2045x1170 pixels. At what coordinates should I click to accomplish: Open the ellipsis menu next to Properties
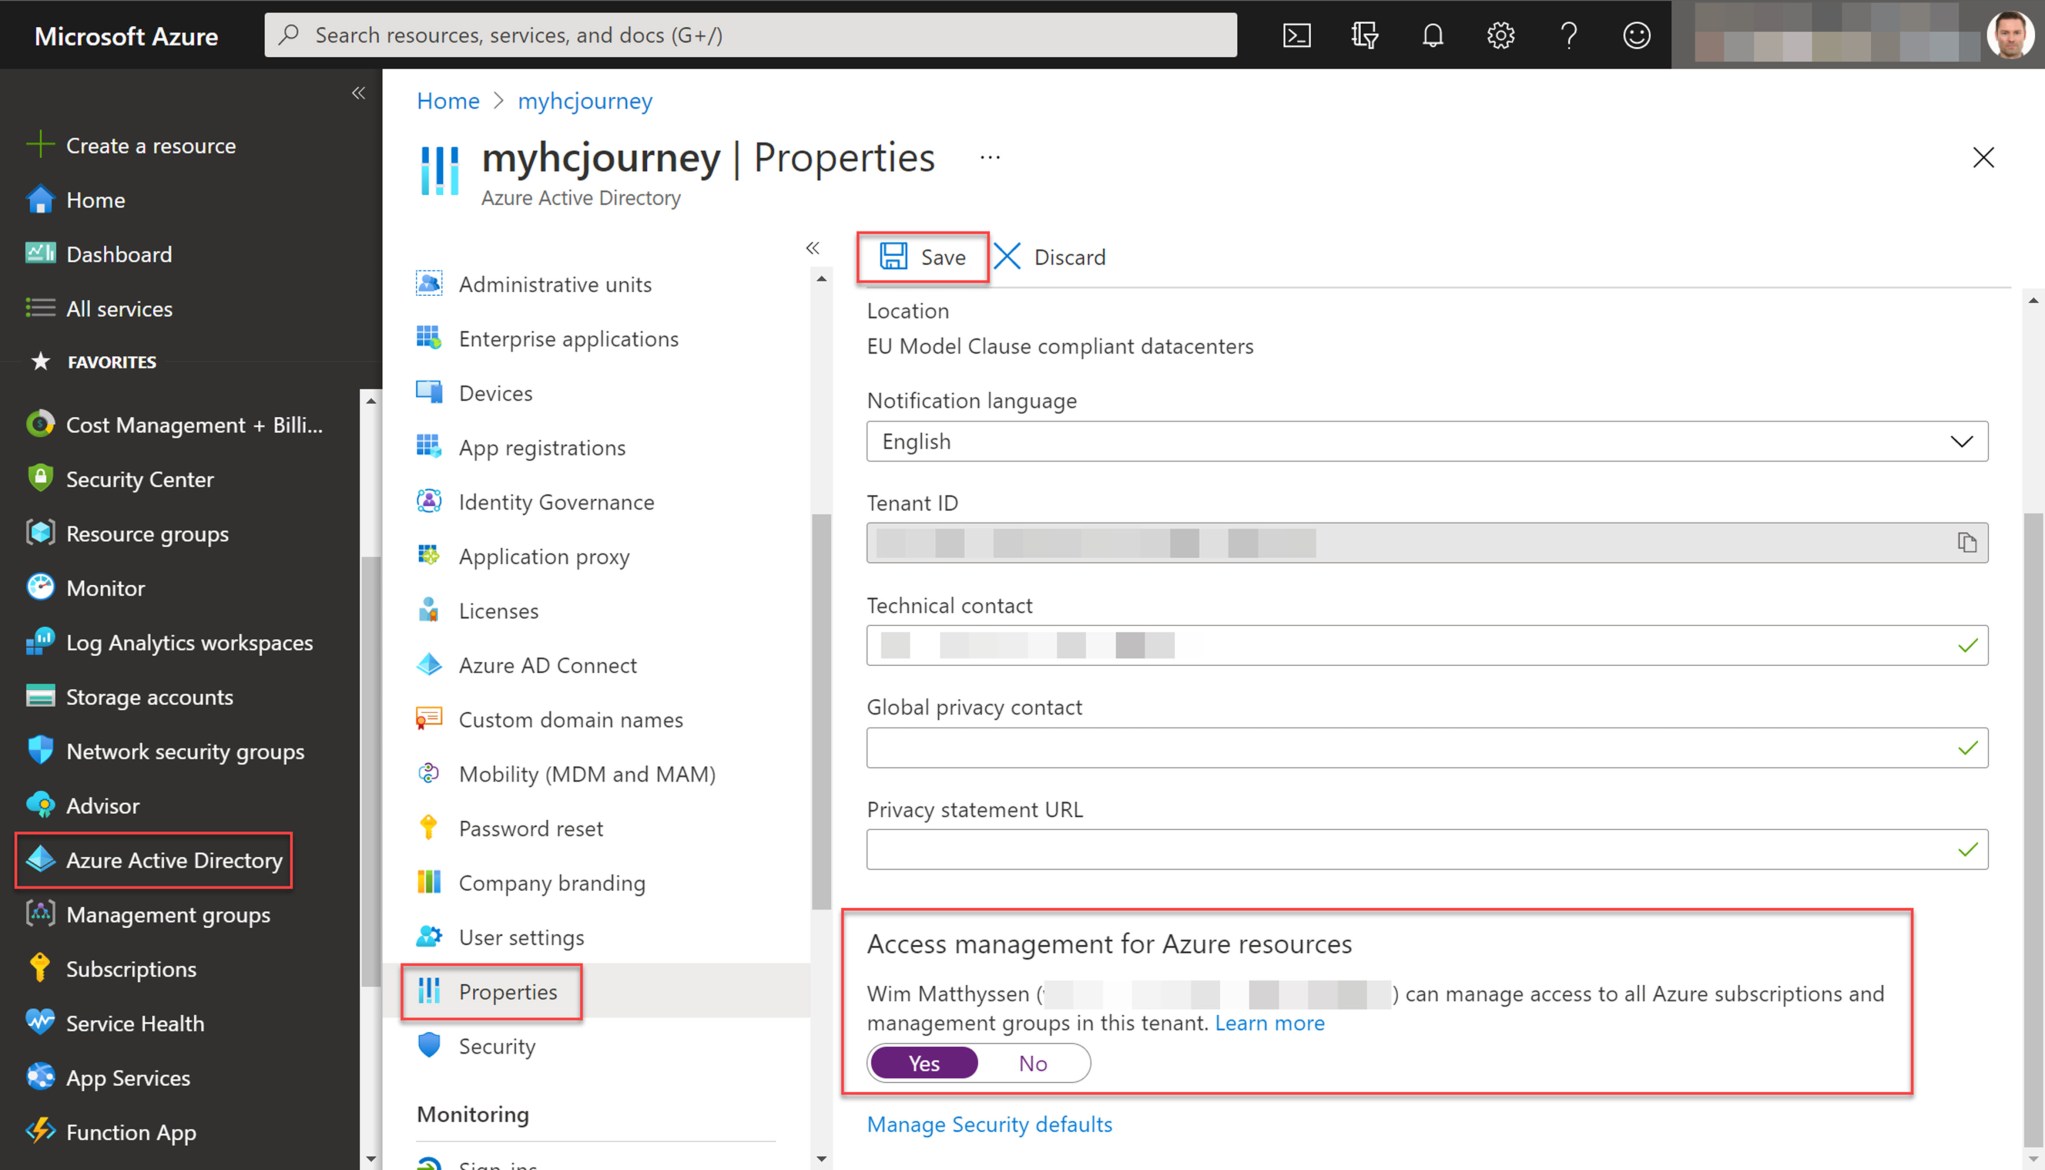point(990,157)
